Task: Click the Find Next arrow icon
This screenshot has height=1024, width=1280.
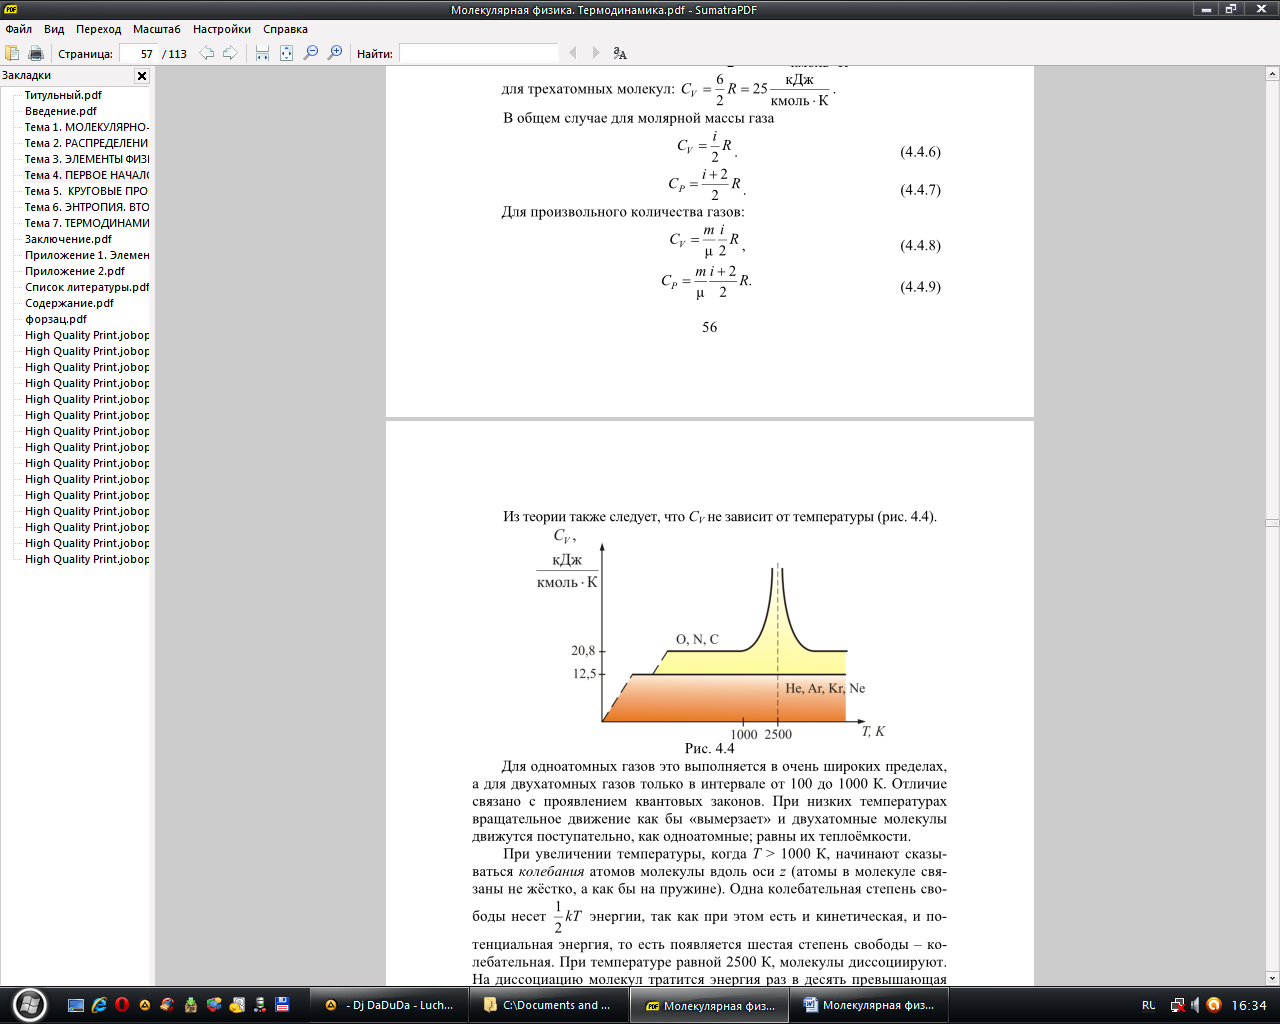Action: click(x=596, y=53)
